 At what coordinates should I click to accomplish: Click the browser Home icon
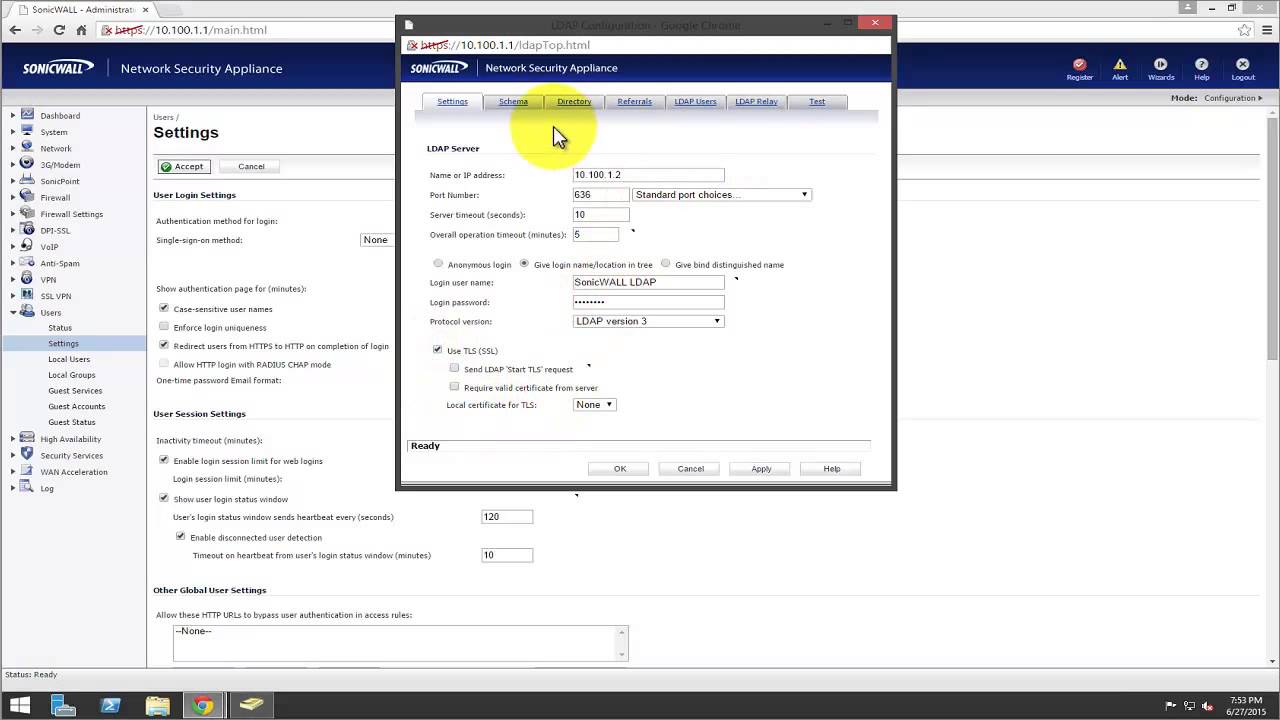(x=81, y=30)
